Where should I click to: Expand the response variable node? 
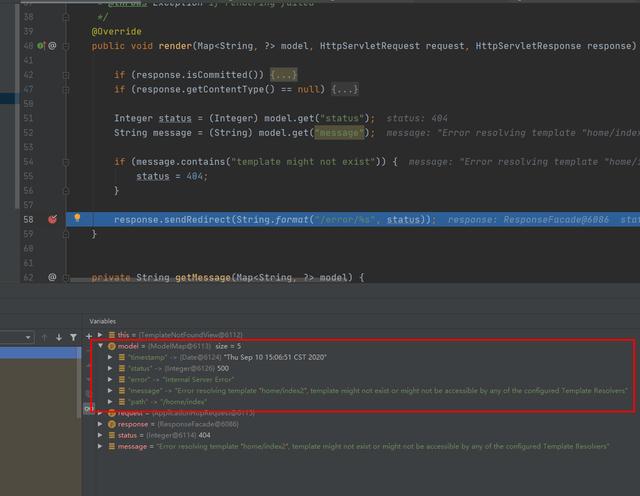(x=100, y=424)
